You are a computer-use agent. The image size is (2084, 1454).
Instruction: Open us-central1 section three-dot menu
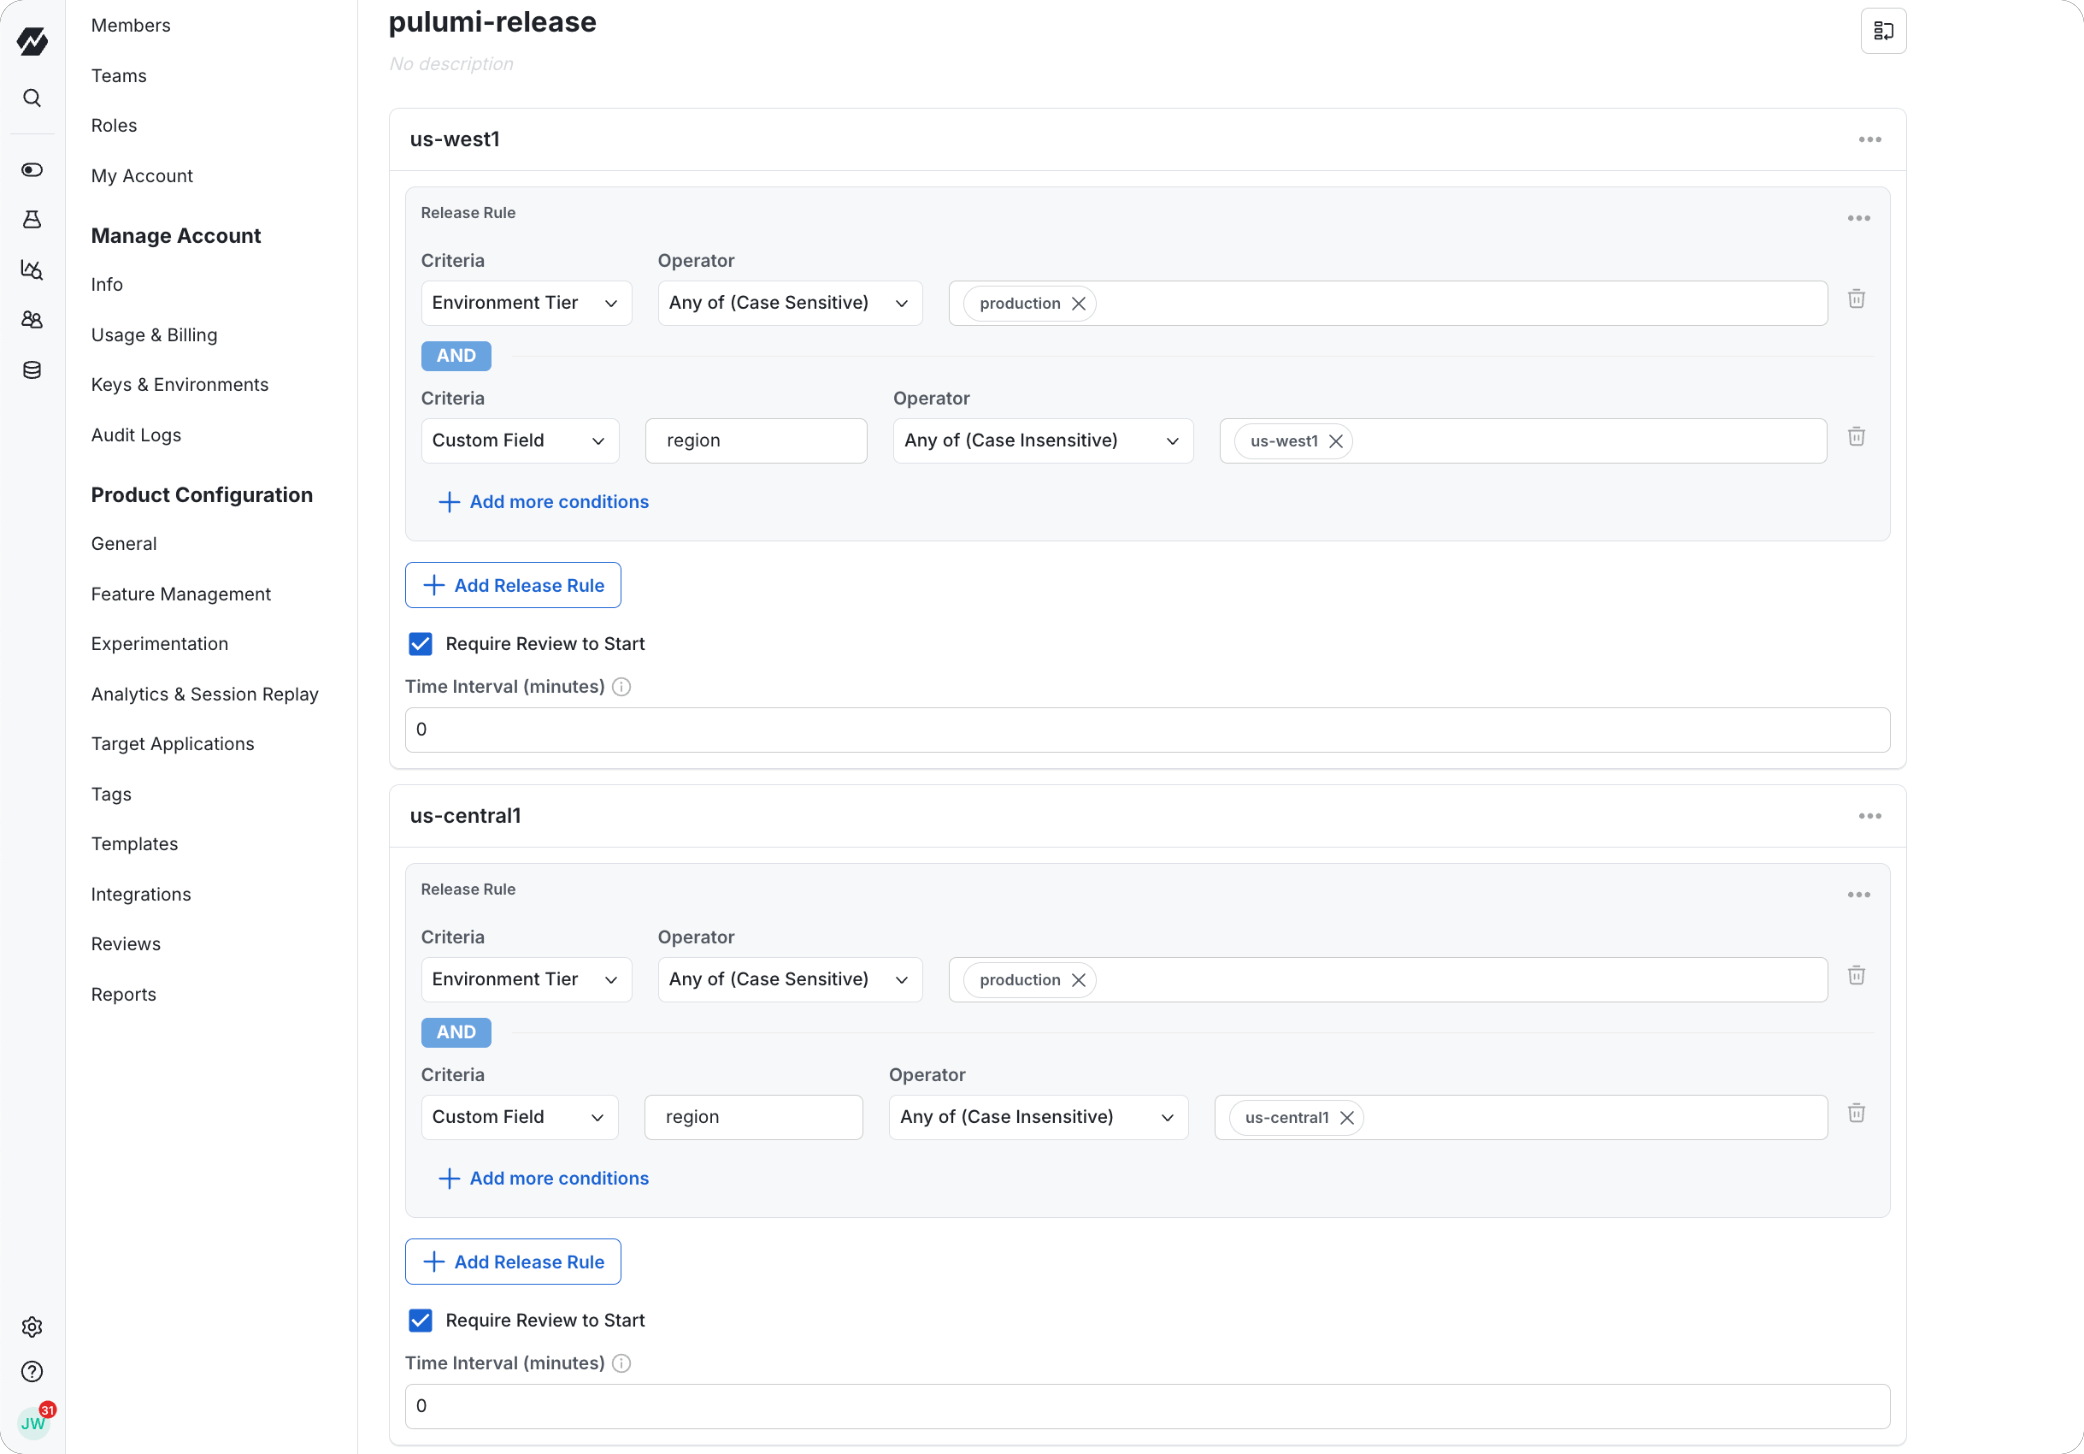[x=1870, y=816]
